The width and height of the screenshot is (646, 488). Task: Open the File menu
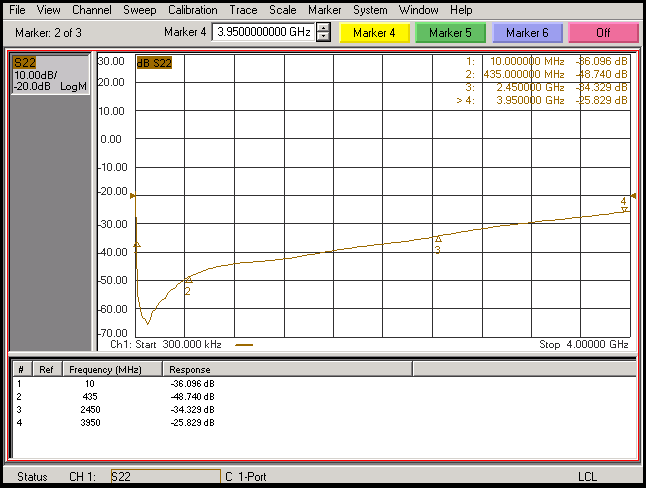point(17,9)
